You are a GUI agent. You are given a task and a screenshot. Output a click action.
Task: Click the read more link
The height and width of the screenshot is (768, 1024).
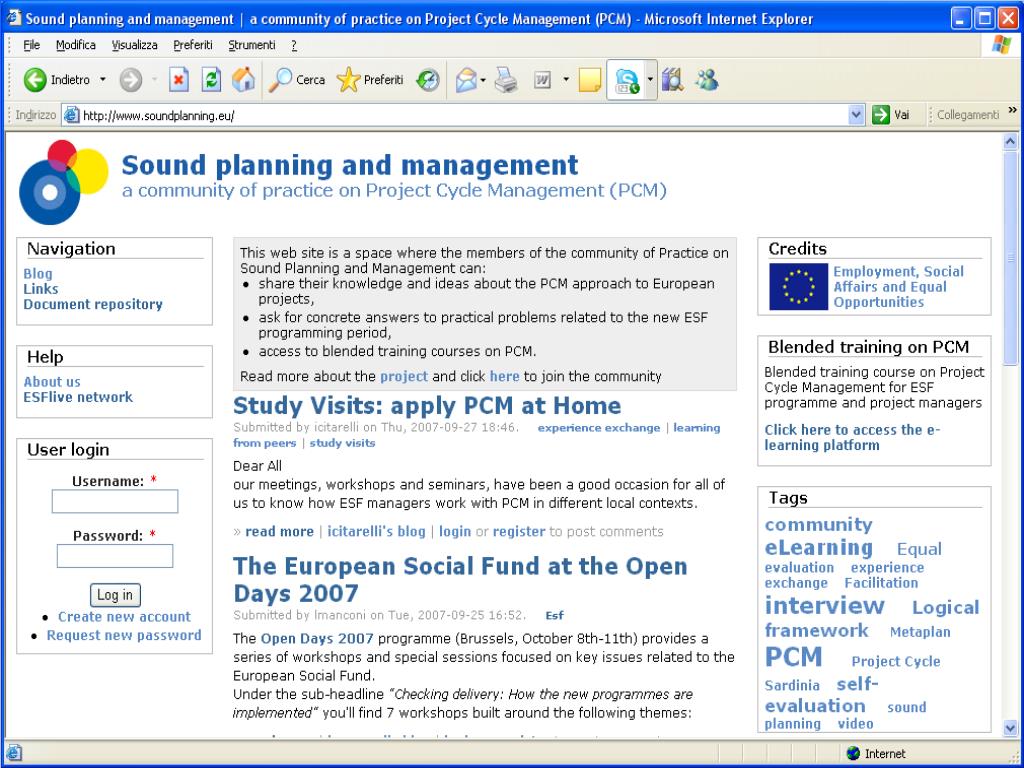280,532
